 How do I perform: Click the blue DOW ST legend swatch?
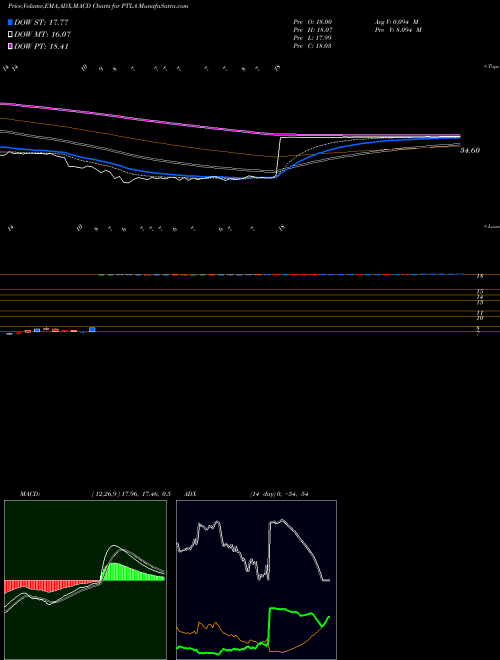[10, 22]
